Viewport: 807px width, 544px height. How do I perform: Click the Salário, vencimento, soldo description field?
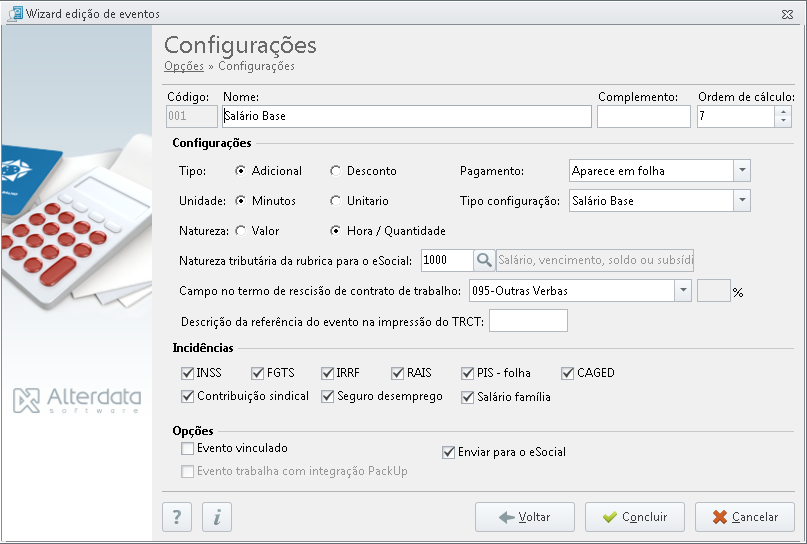[x=594, y=260]
